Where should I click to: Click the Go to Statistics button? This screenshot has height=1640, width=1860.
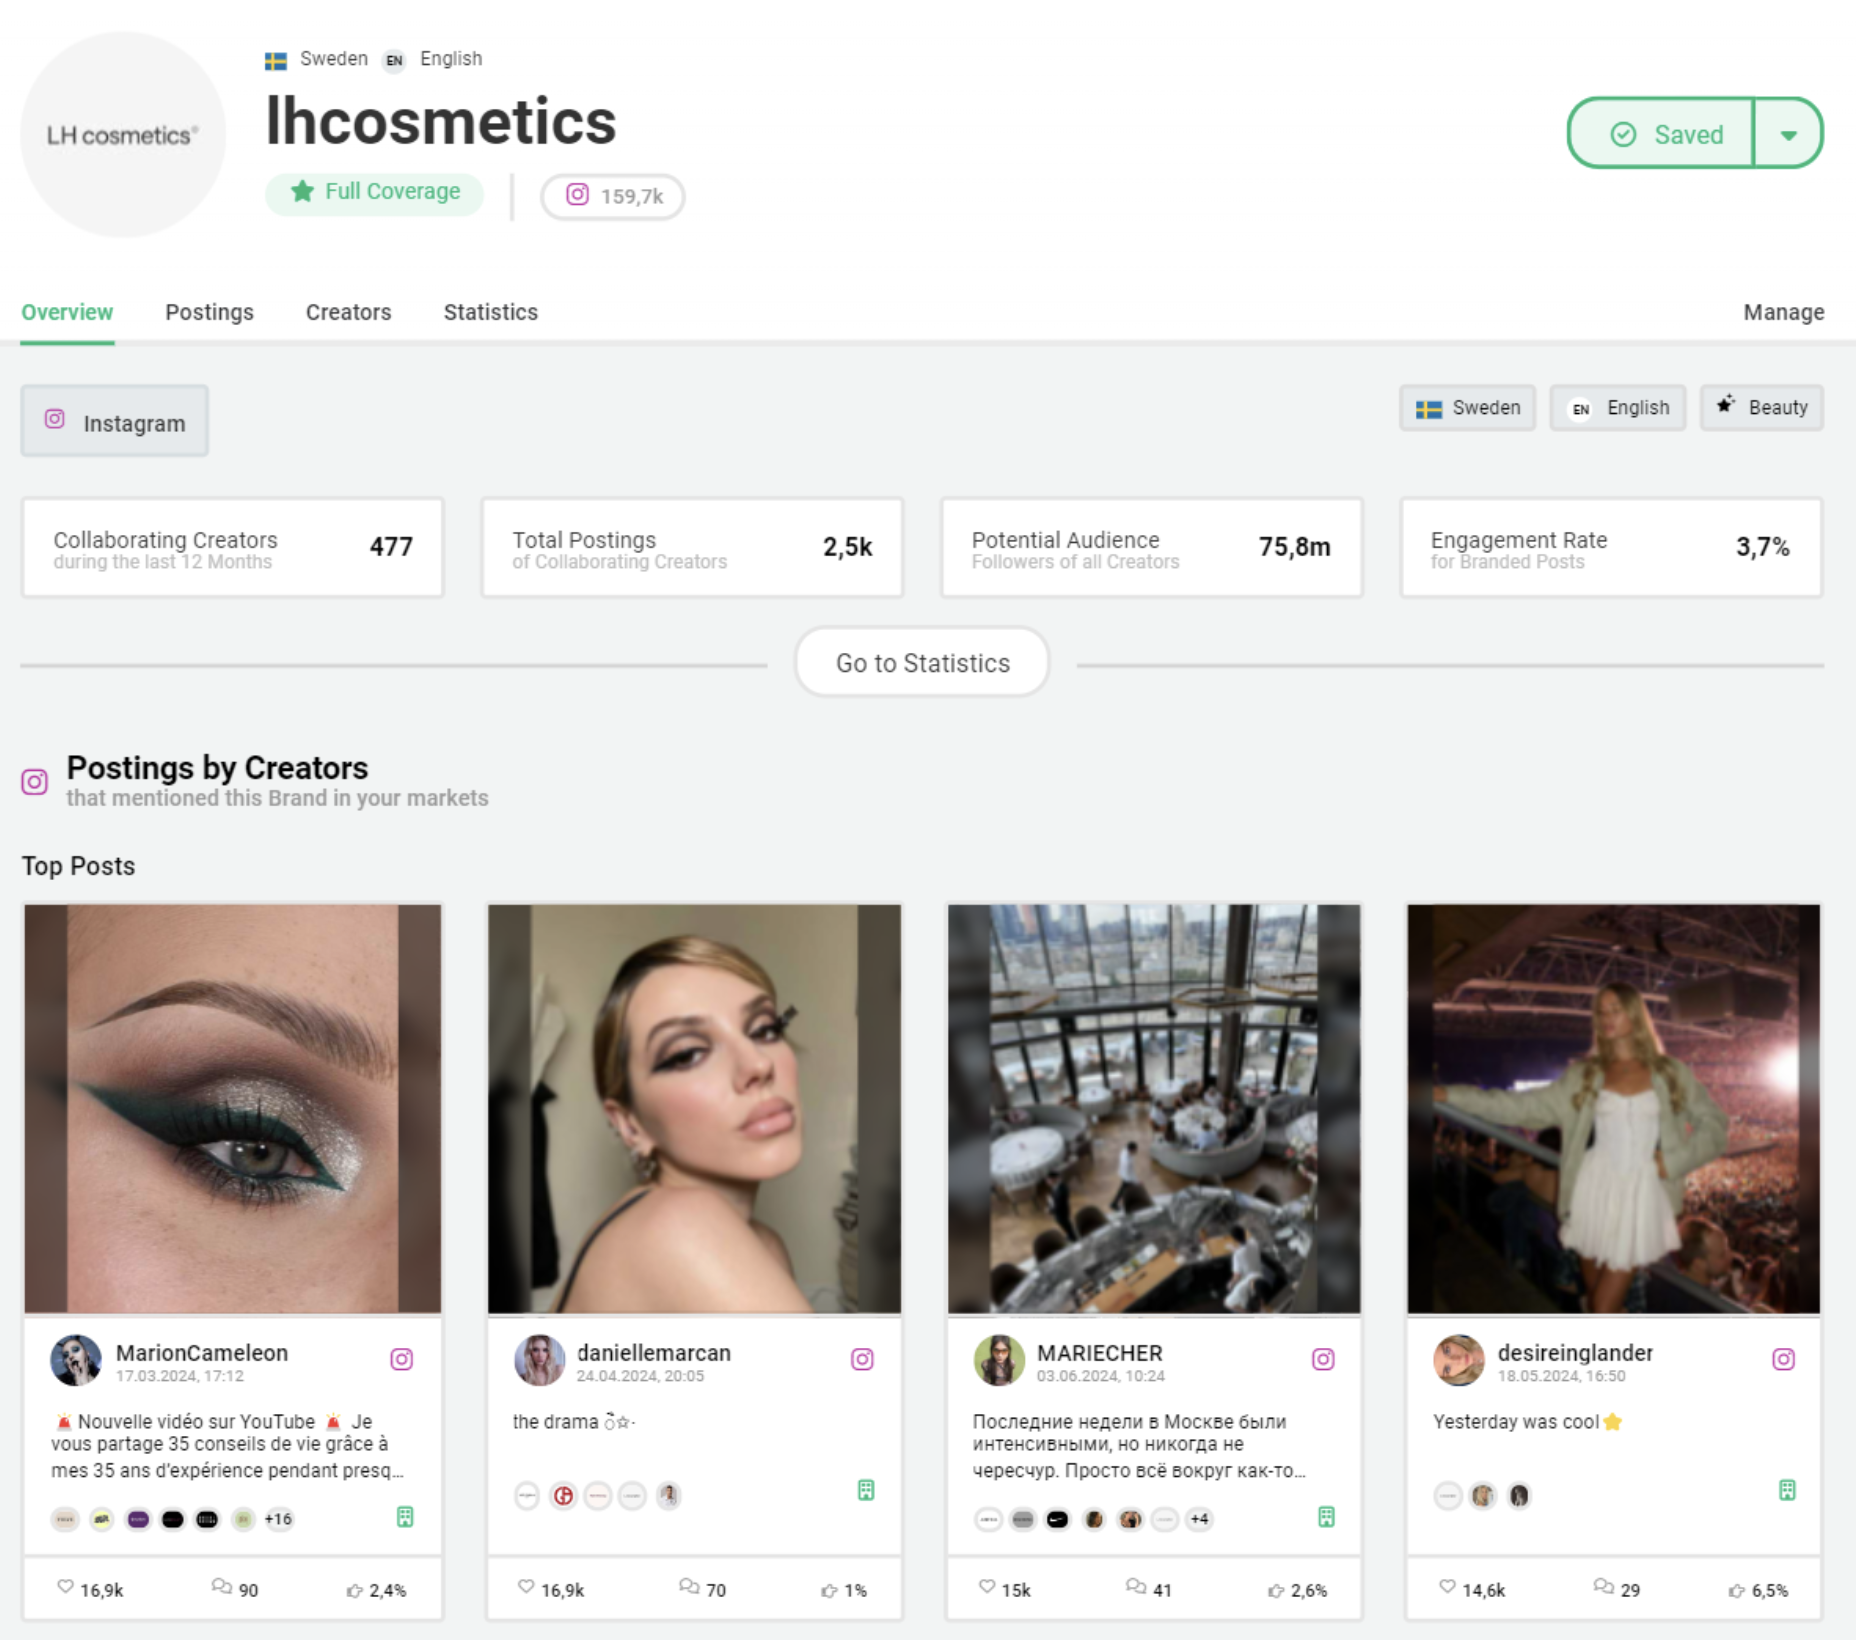tap(921, 662)
